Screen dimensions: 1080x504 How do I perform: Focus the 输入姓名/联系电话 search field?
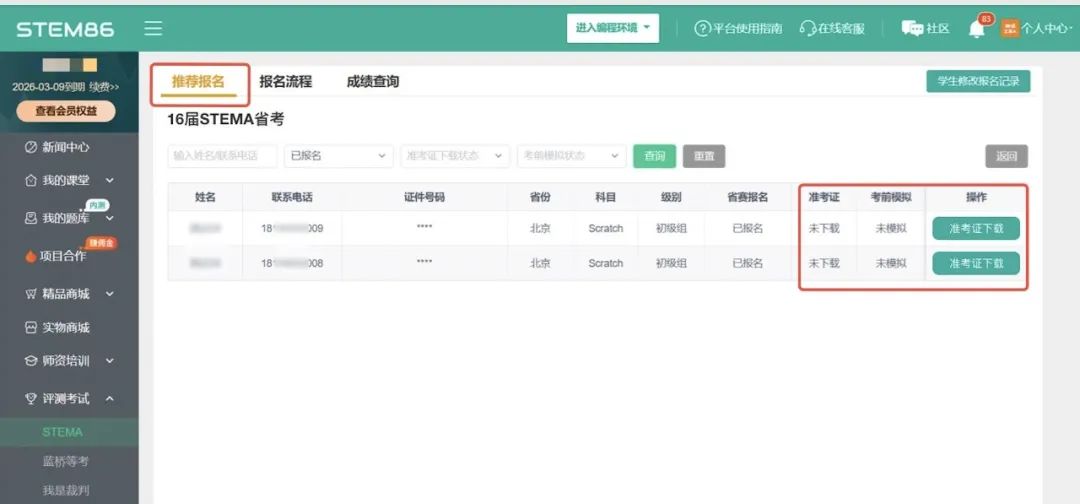click(x=222, y=156)
